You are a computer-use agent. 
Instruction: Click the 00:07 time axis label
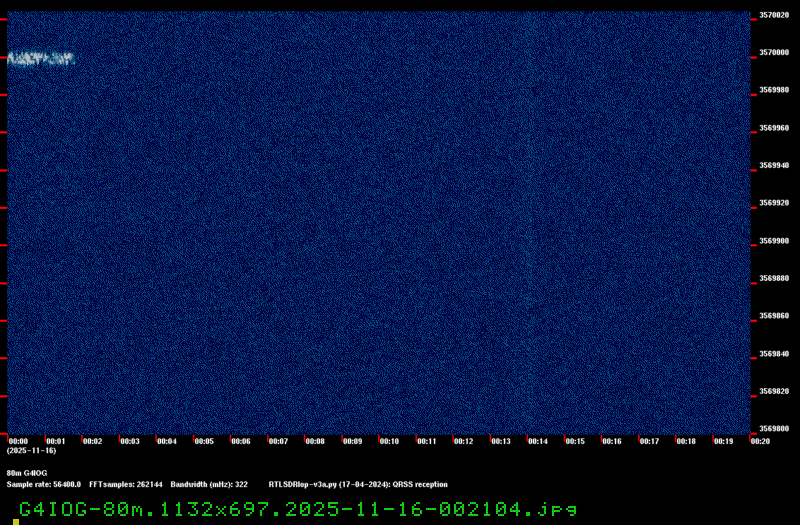coord(278,441)
